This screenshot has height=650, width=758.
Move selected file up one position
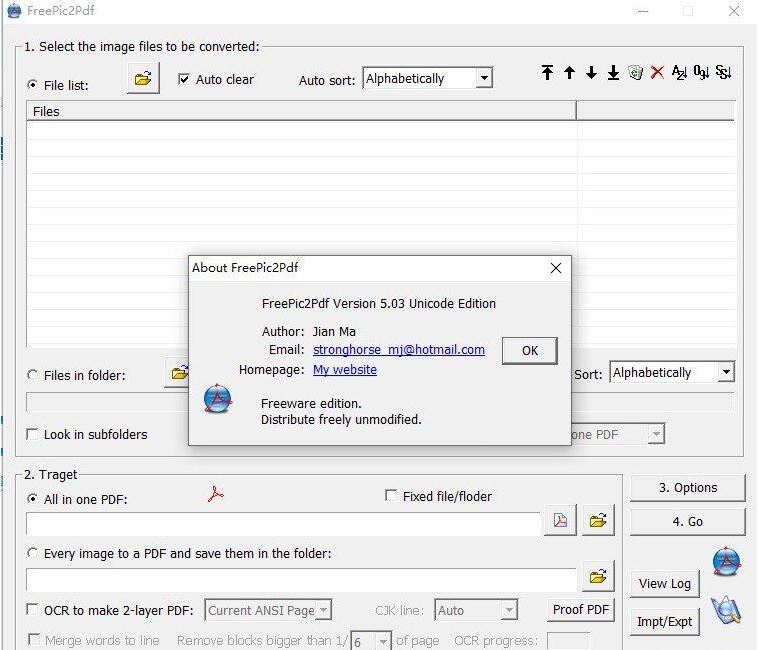point(569,72)
